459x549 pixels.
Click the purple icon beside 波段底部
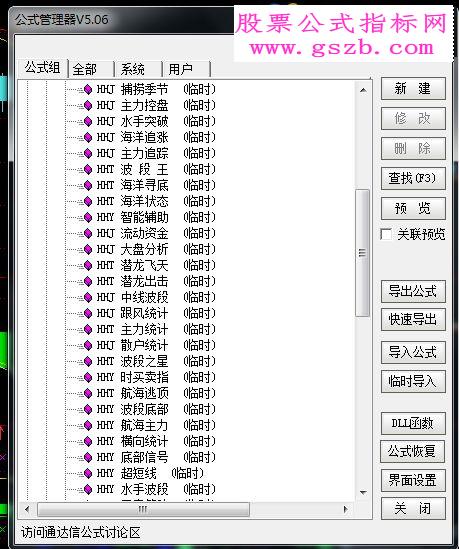point(88,409)
